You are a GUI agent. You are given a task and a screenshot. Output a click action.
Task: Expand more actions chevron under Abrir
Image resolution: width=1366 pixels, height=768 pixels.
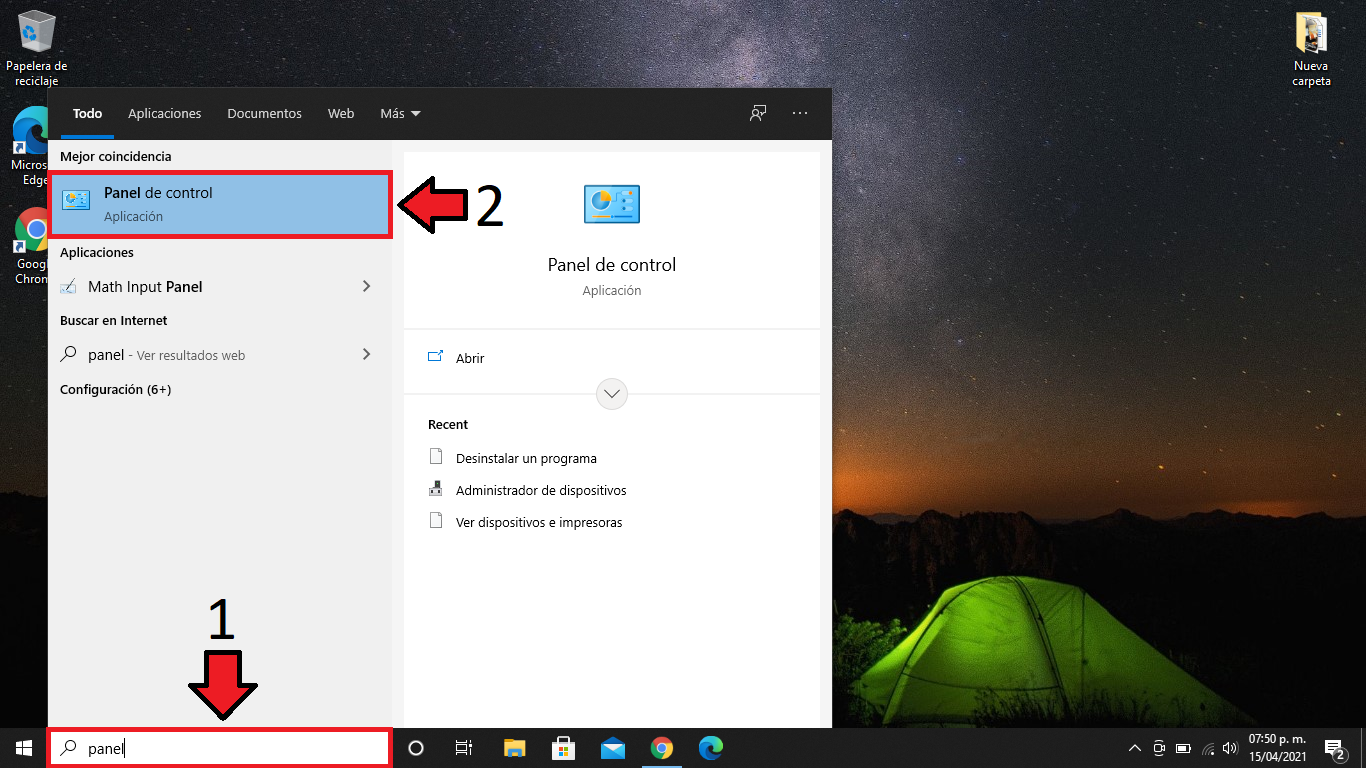[612, 394]
